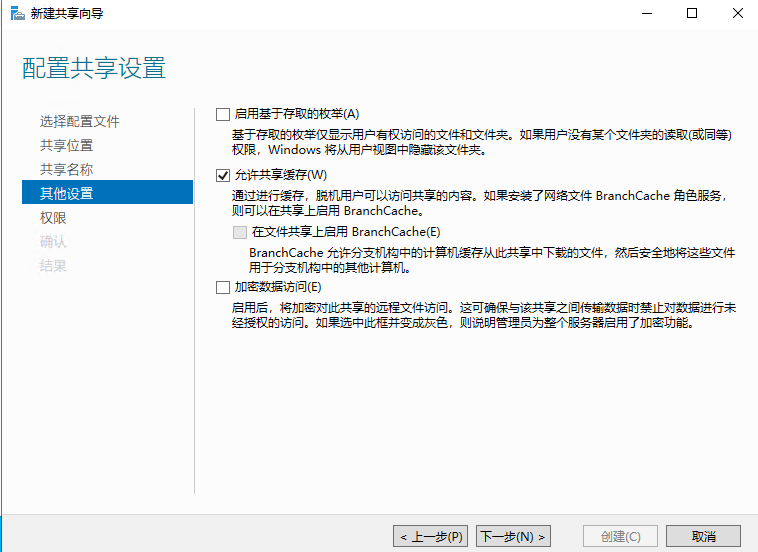Open the 共享位置 step in the sidebar
The image size is (758, 552).
[x=67, y=145]
